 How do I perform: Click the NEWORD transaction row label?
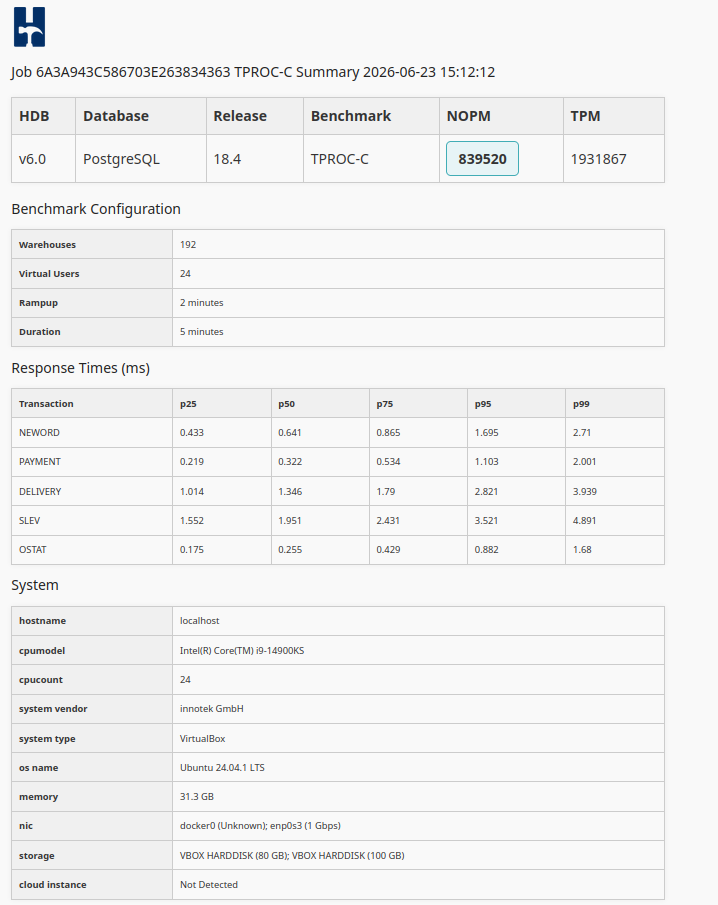tap(39, 433)
